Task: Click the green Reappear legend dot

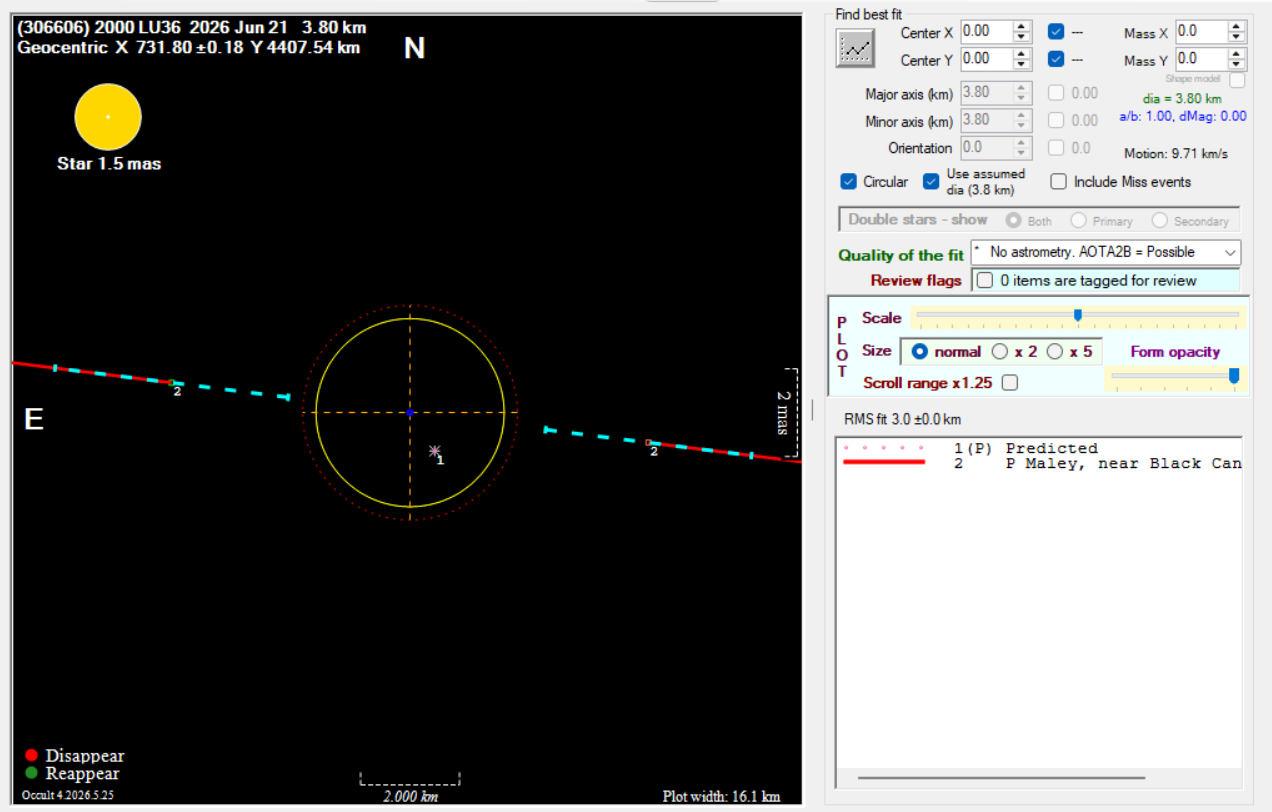Action: 31,773
